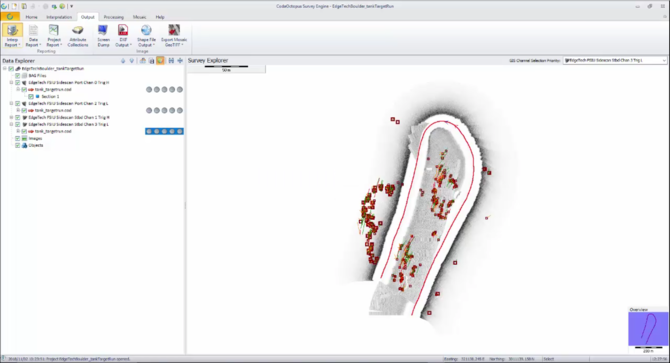Screen dimensions: 670x363
Task: Toggle the Objects checkbox
Action: [18, 145]
